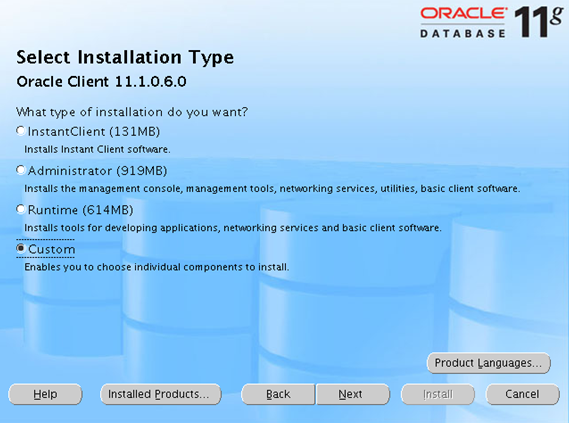569x423 pixels.
Task: Click the Help button
Action: [x=45, y=394]
